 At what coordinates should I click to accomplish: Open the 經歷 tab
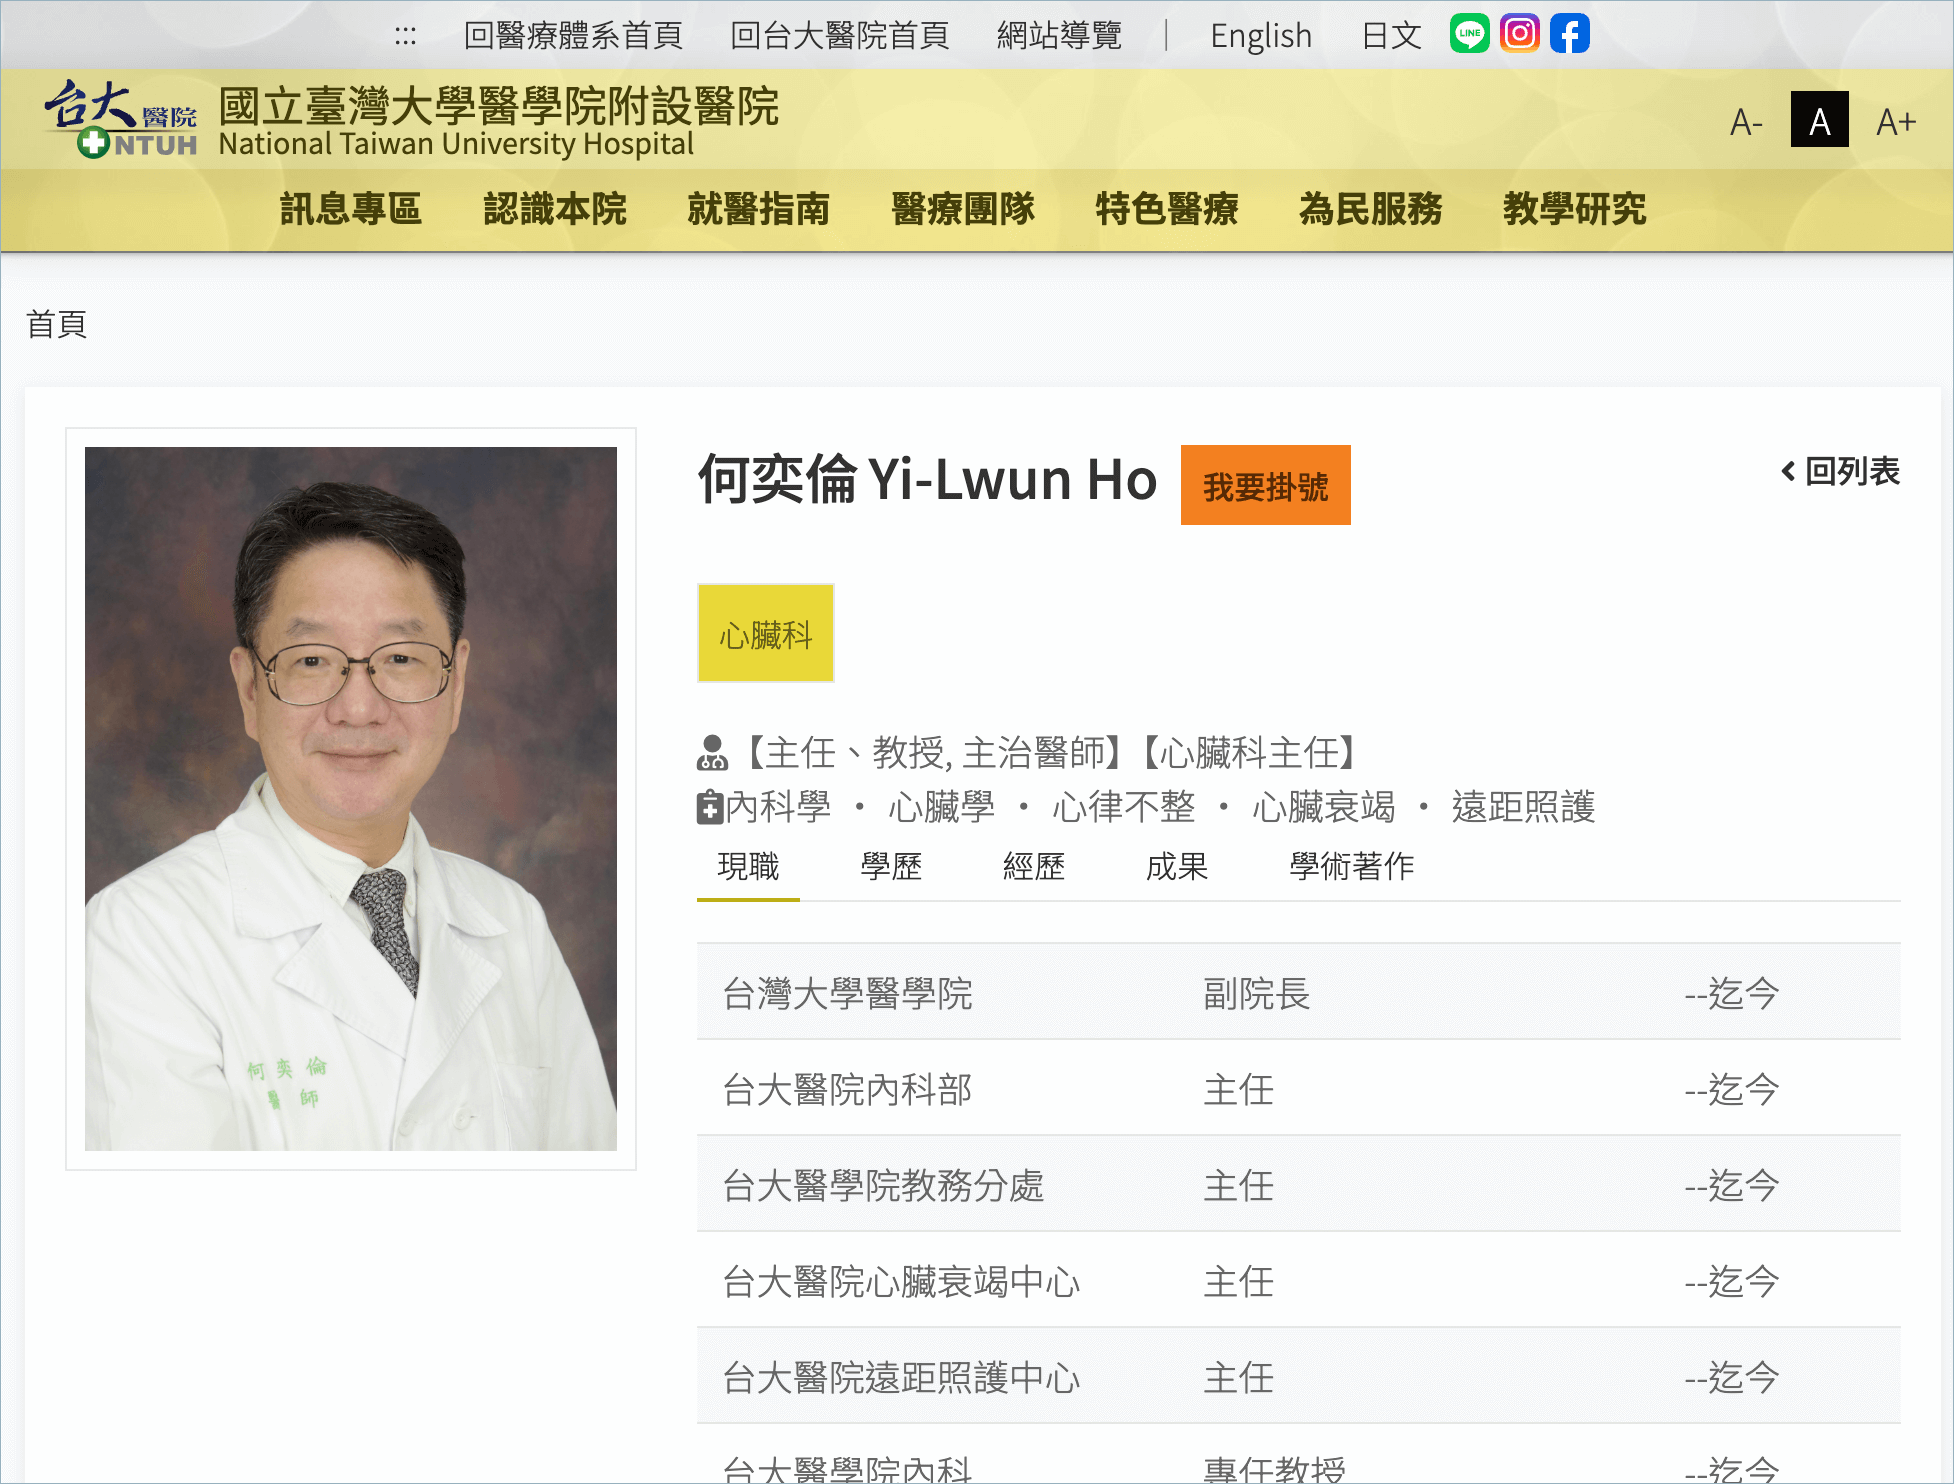tap(1034, 866)
